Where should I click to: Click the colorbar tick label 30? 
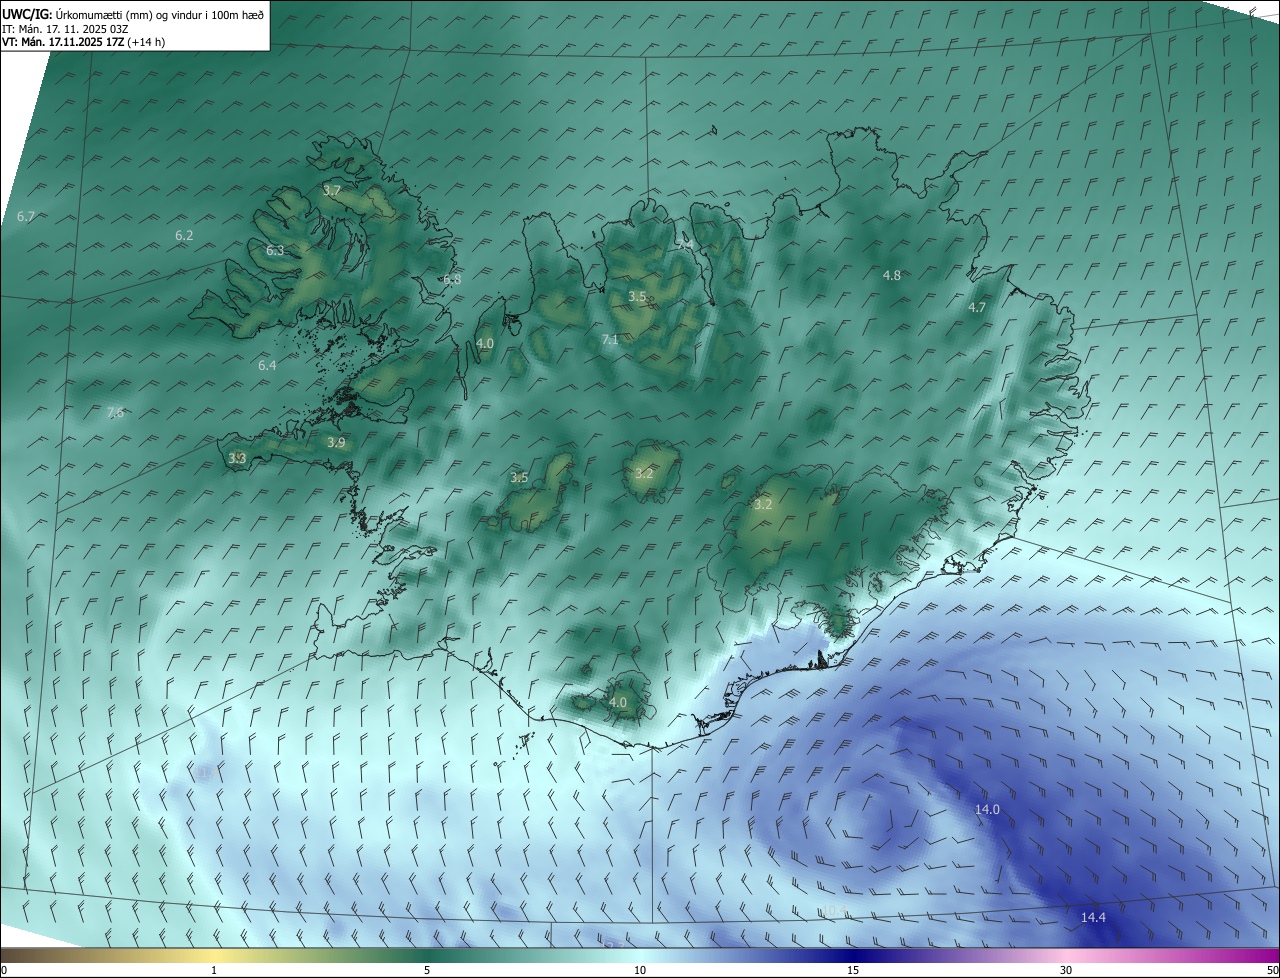pos(1066,970)
